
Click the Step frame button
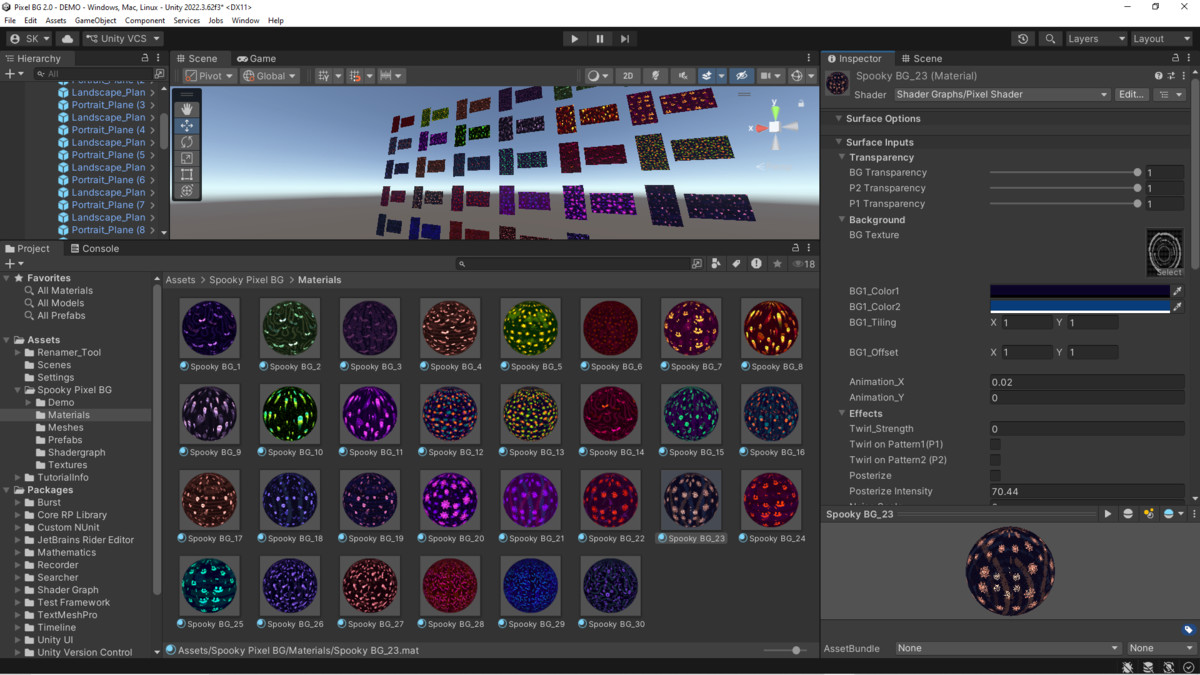click(x=625, y=39)
